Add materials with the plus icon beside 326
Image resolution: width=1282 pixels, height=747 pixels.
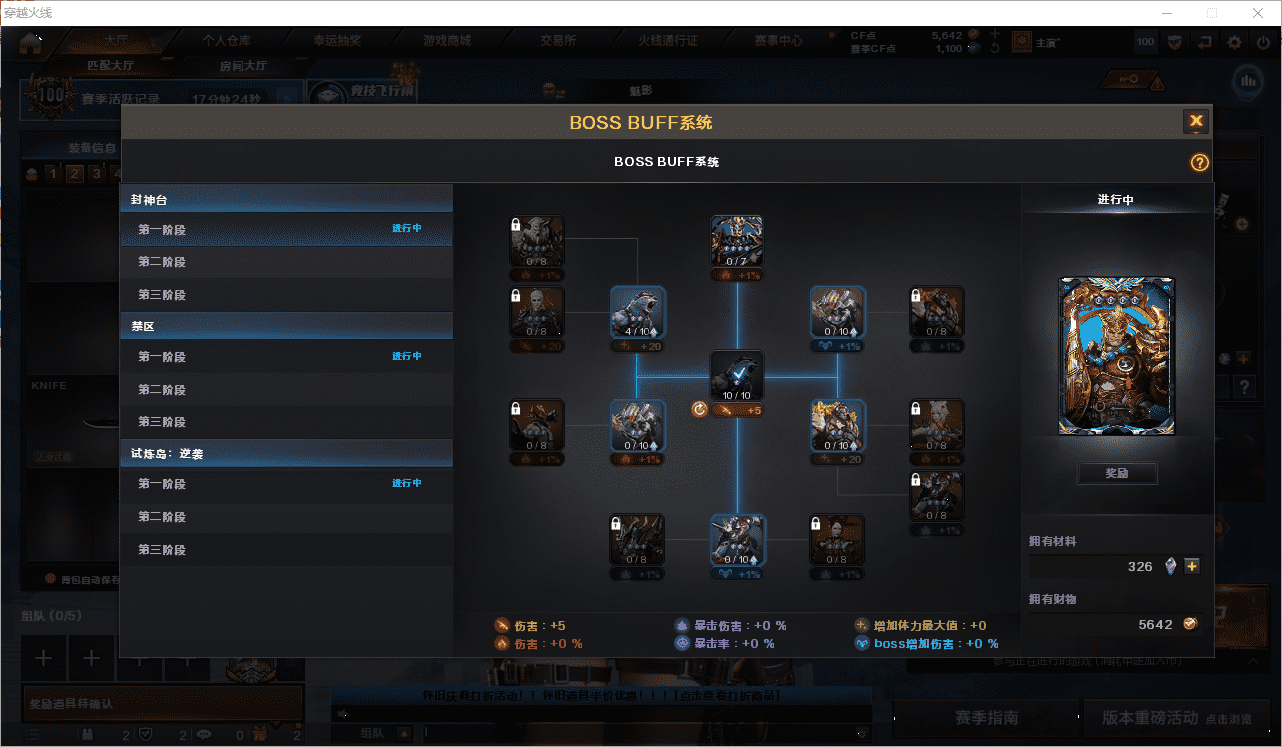click(x=1191, y=566)
